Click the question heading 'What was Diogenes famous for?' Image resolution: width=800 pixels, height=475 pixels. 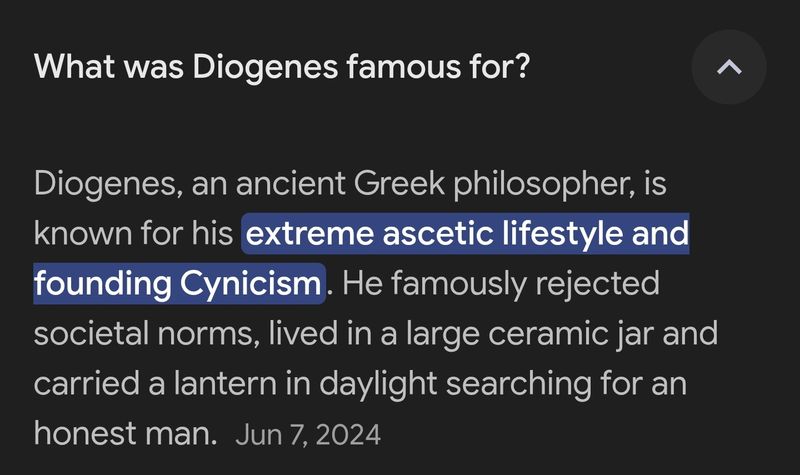click(x=282, y=67)
